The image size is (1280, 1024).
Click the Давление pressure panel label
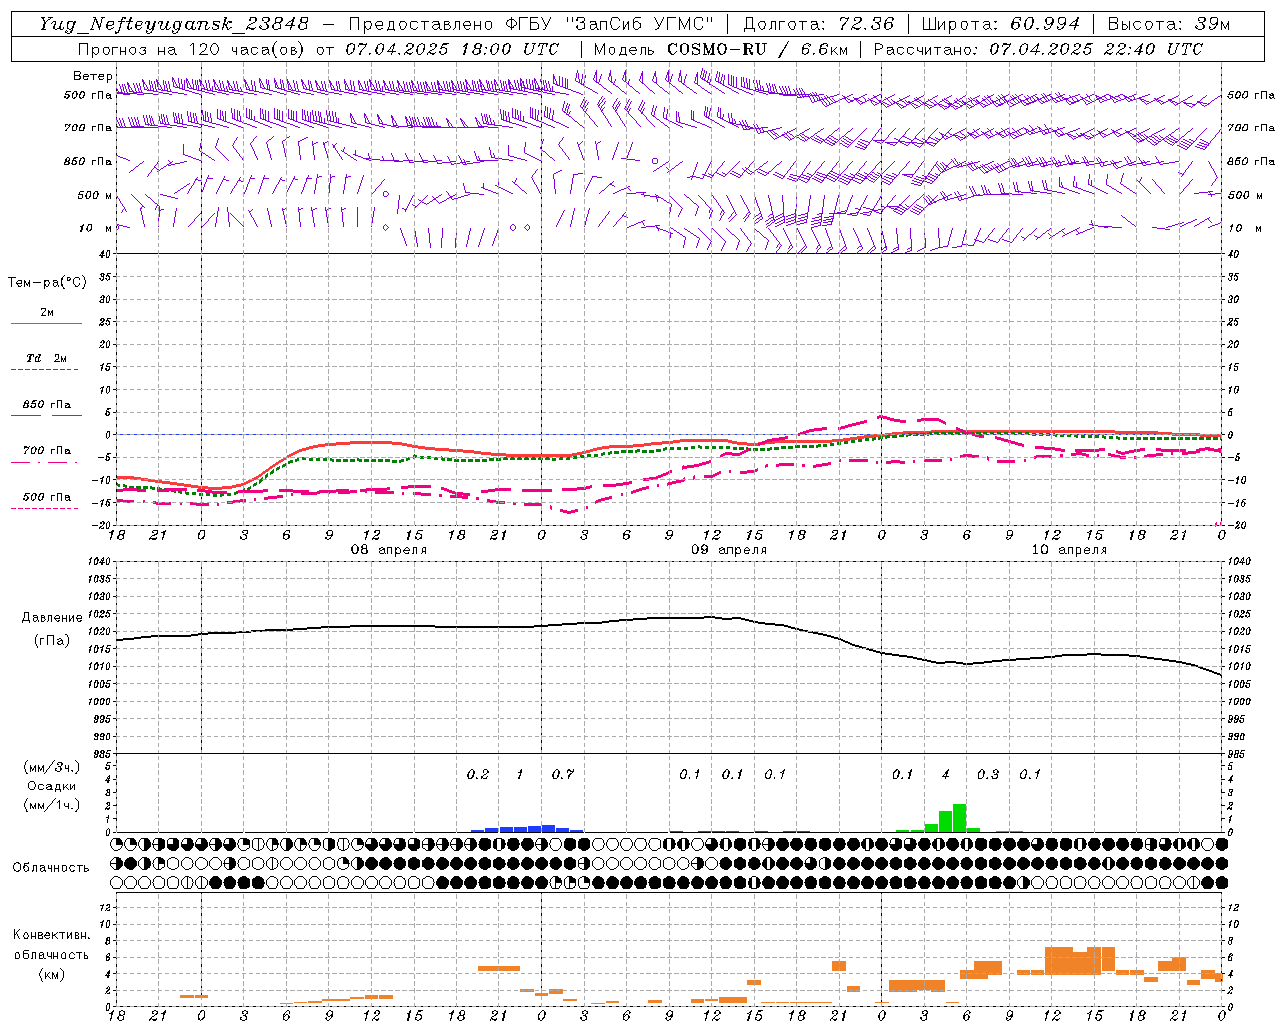(52, 618)
